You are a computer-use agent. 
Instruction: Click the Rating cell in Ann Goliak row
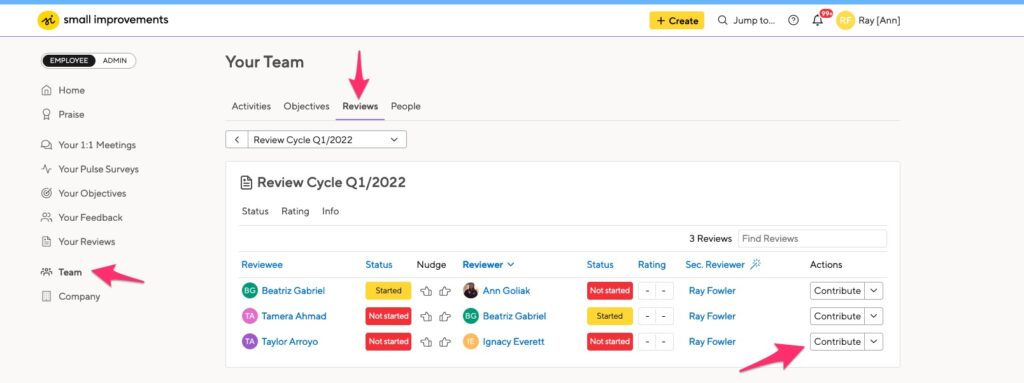click(656, 291)
